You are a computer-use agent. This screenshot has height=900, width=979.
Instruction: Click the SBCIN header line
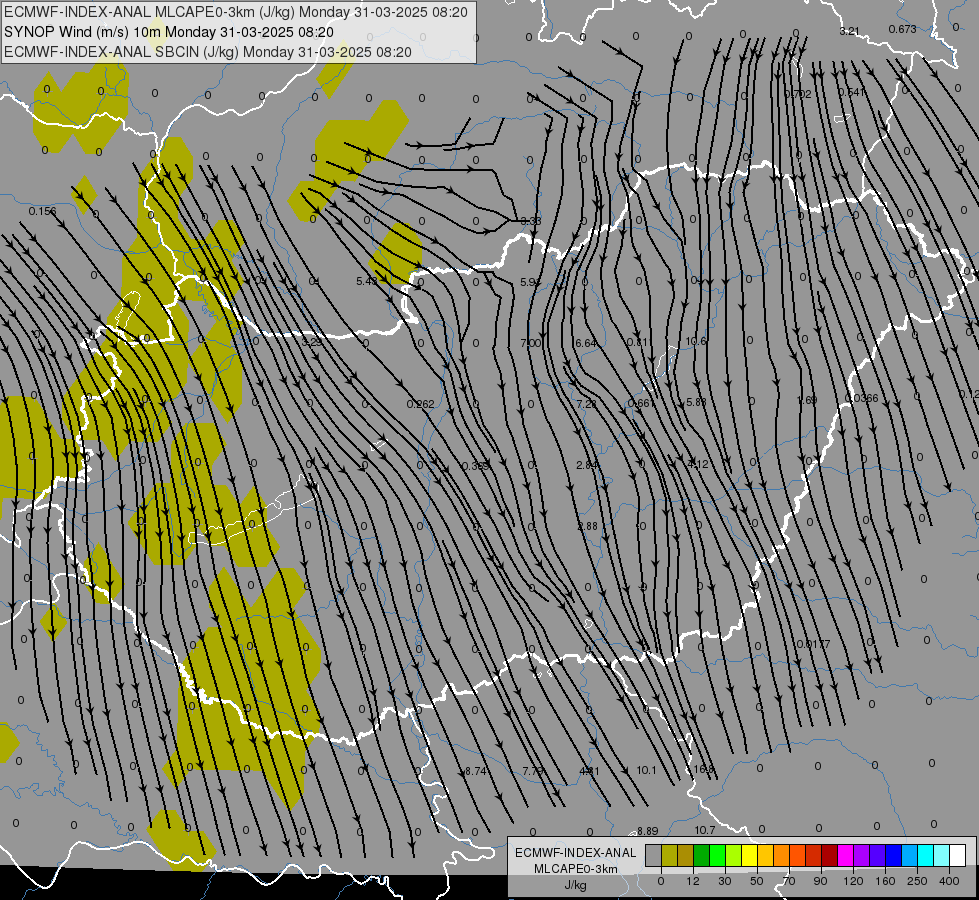(x=208, y=52)
